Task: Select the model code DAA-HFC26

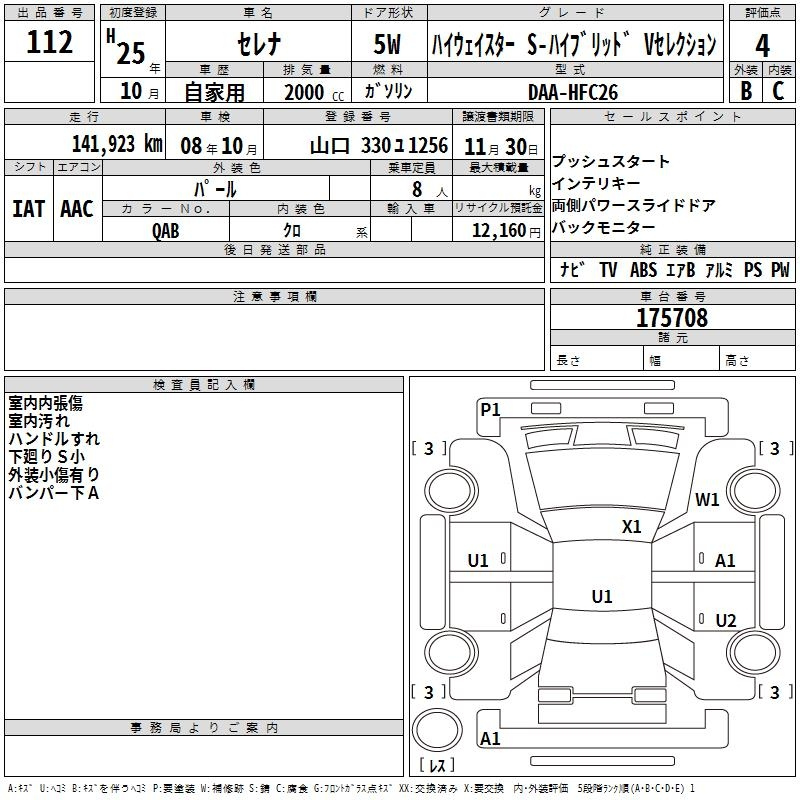Action: pyautogui.click(x=573, y=91)
